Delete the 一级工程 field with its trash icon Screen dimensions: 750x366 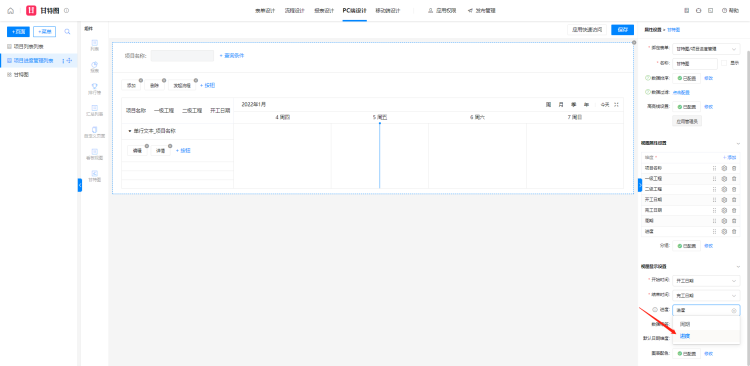(734, 178)
